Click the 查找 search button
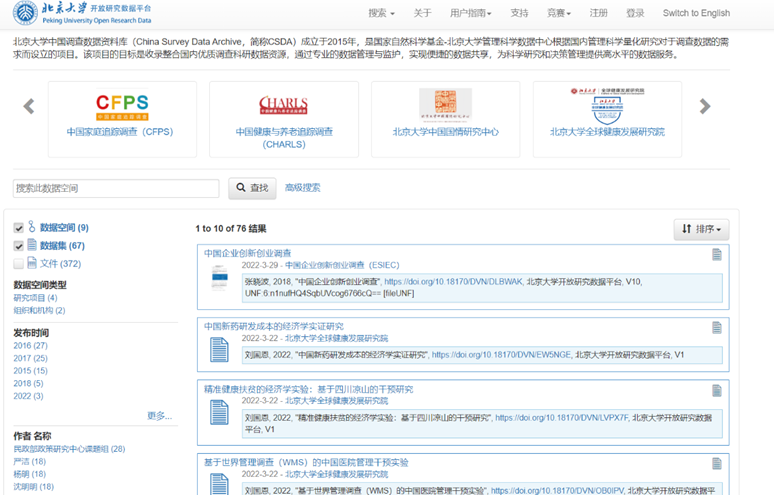 [x=252, y=188]
